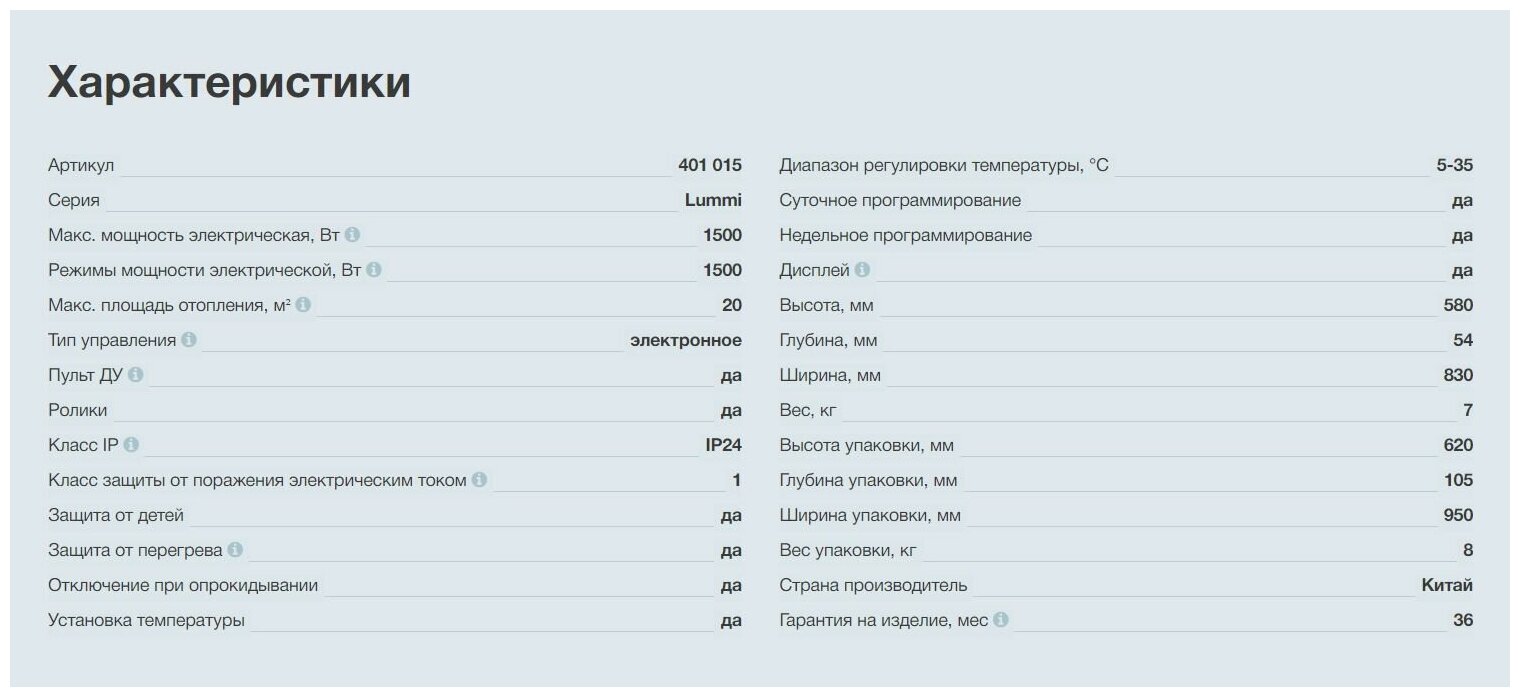Select the Страна производитель label
This screenshot has height=697, width=1520.
click(x=873, y=585)
